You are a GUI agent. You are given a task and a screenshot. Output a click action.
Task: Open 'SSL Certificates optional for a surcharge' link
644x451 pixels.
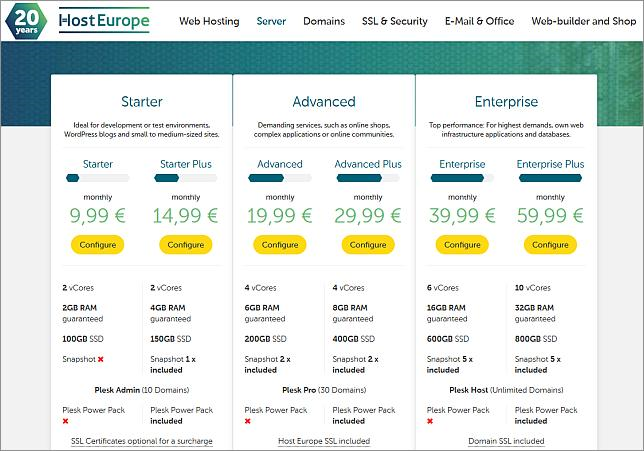pyautogui.click(x=142, y=441)
